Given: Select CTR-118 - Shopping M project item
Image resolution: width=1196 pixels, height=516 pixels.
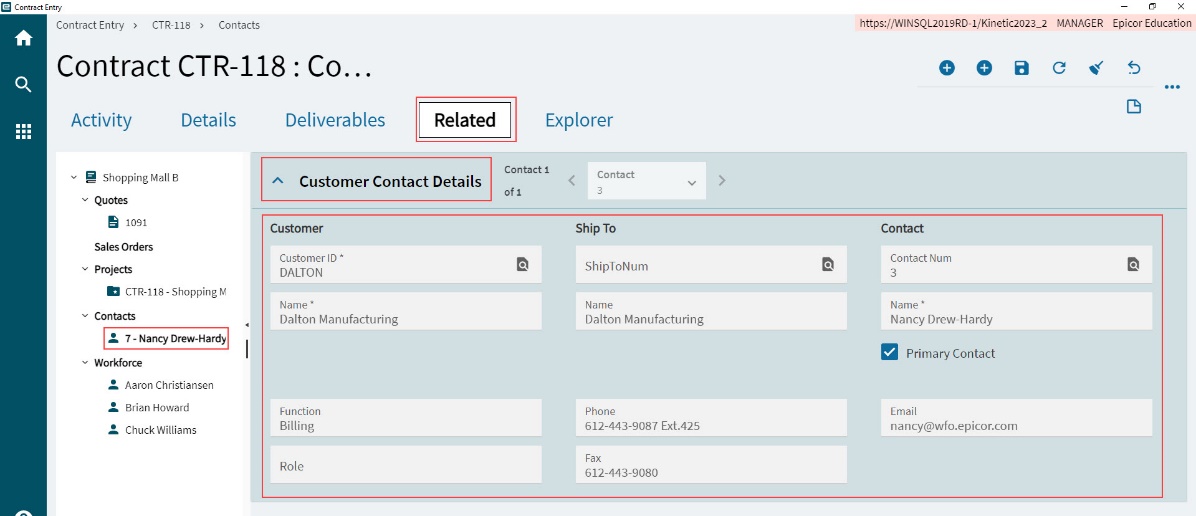Looking at the screenshot, I should 175,292.
